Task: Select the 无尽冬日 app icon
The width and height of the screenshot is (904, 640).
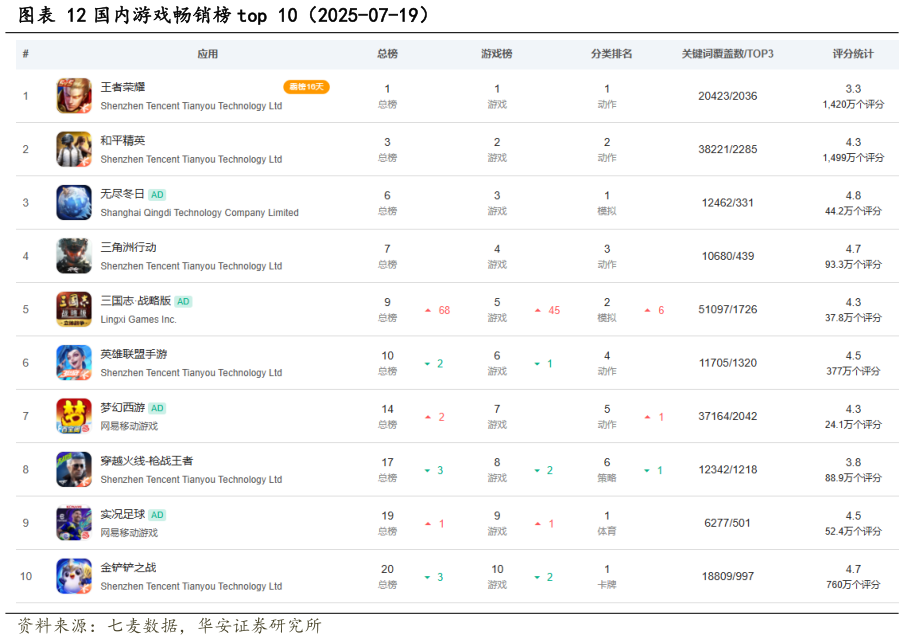Action: (74, 202)
